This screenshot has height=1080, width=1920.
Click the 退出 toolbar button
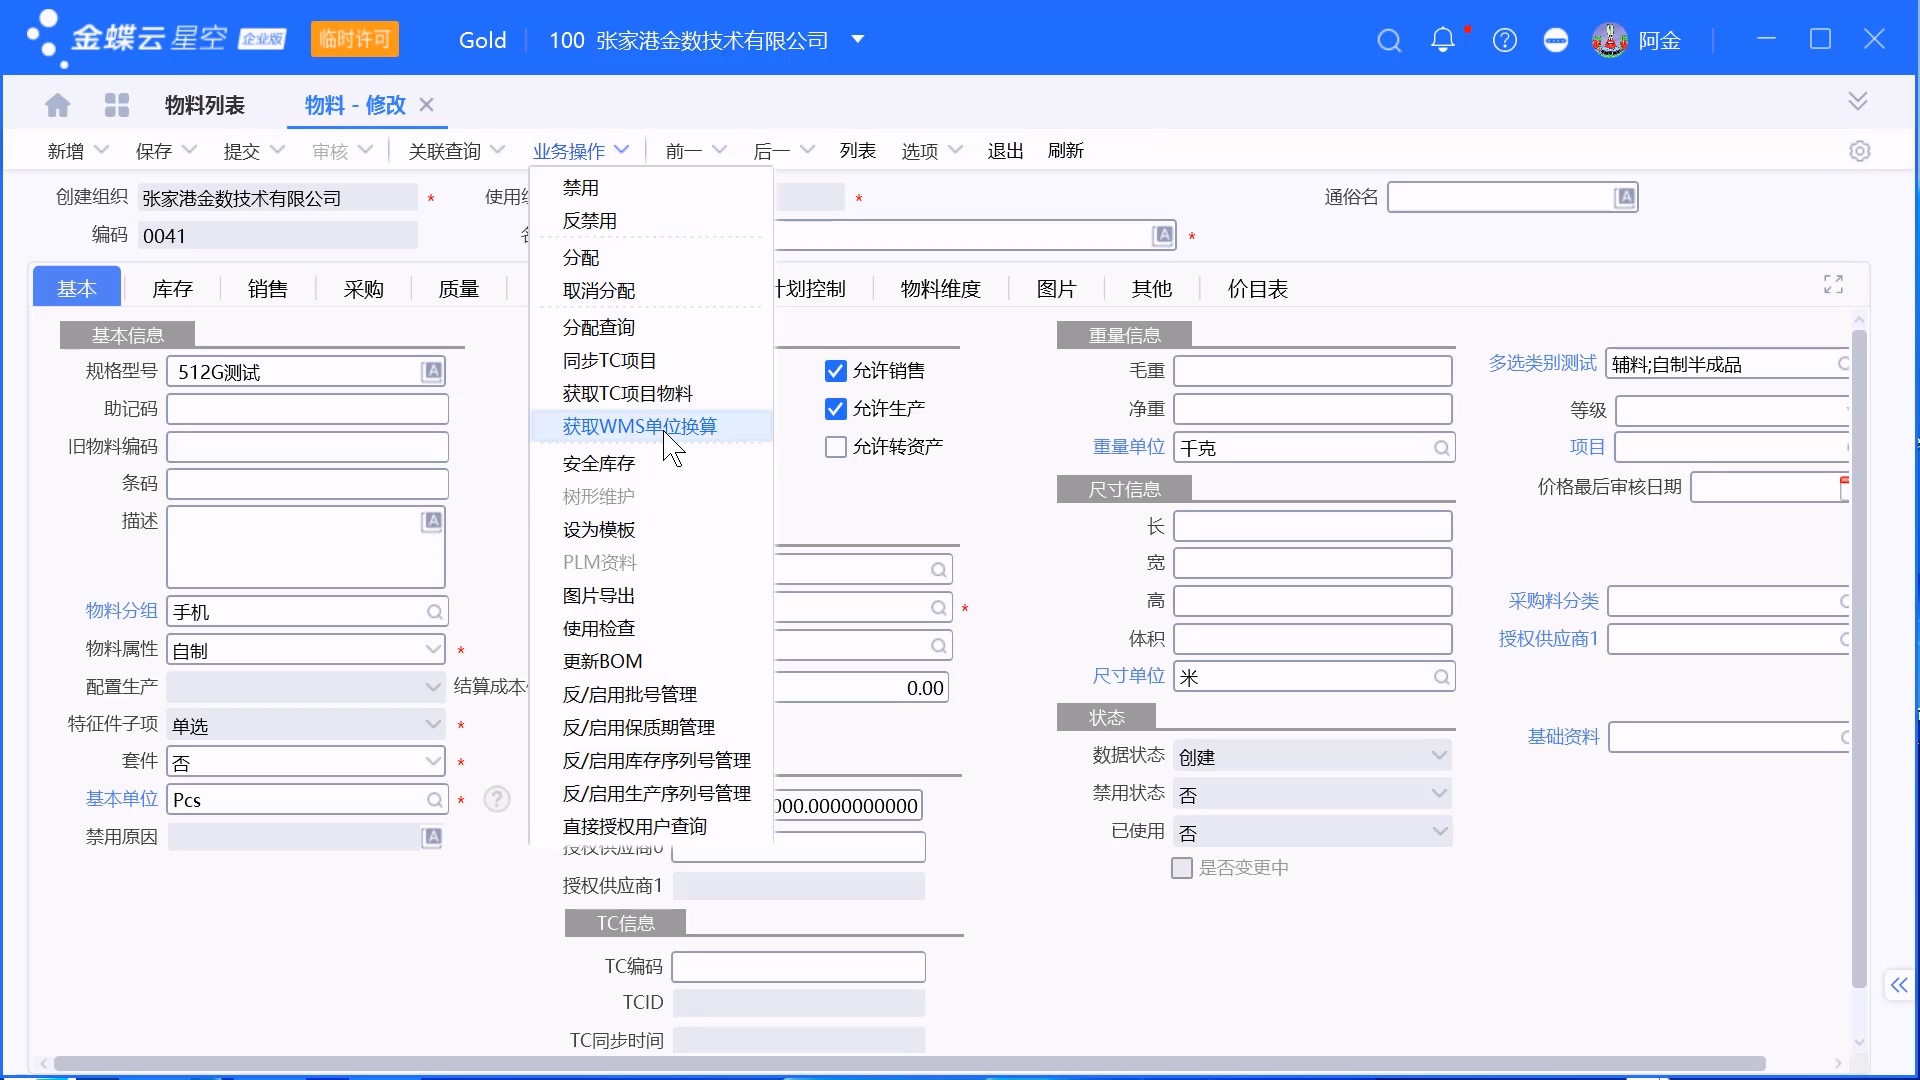(1005, 151)
